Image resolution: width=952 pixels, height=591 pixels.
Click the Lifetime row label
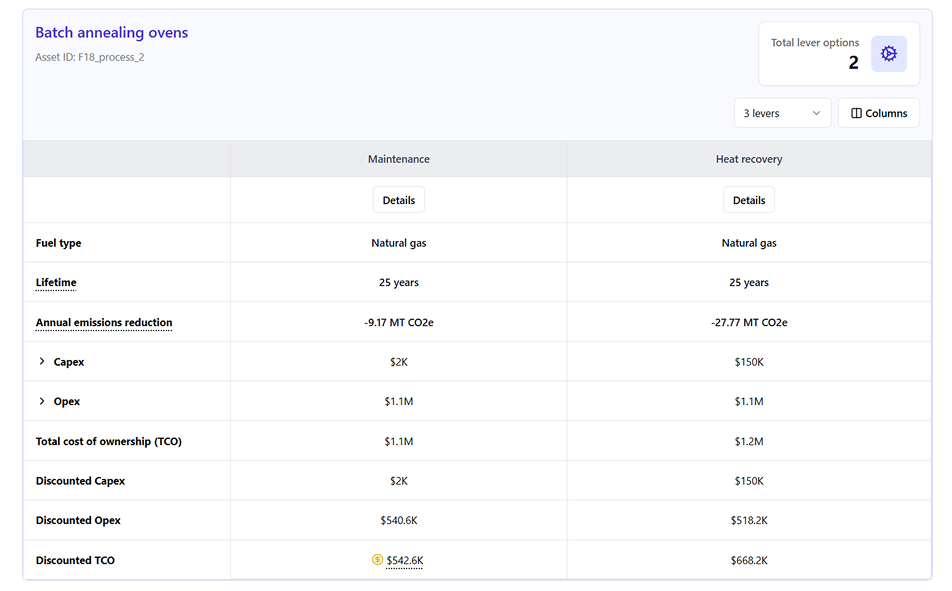click(56, 282)
